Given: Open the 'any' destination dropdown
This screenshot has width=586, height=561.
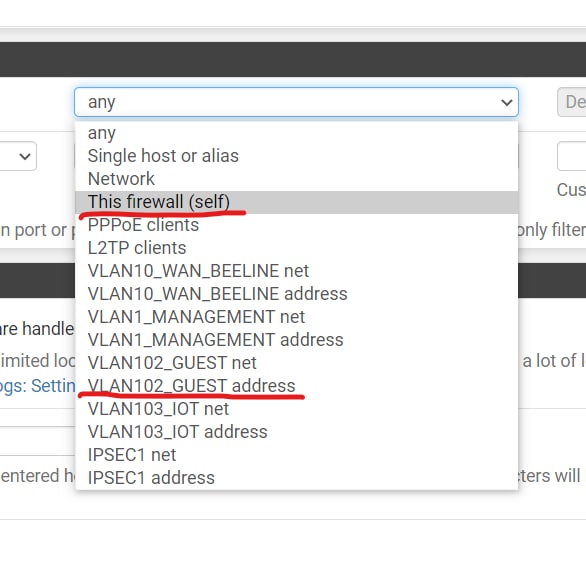Looking at the screenshot, I should pyautogui.click(x=296, y=102).
